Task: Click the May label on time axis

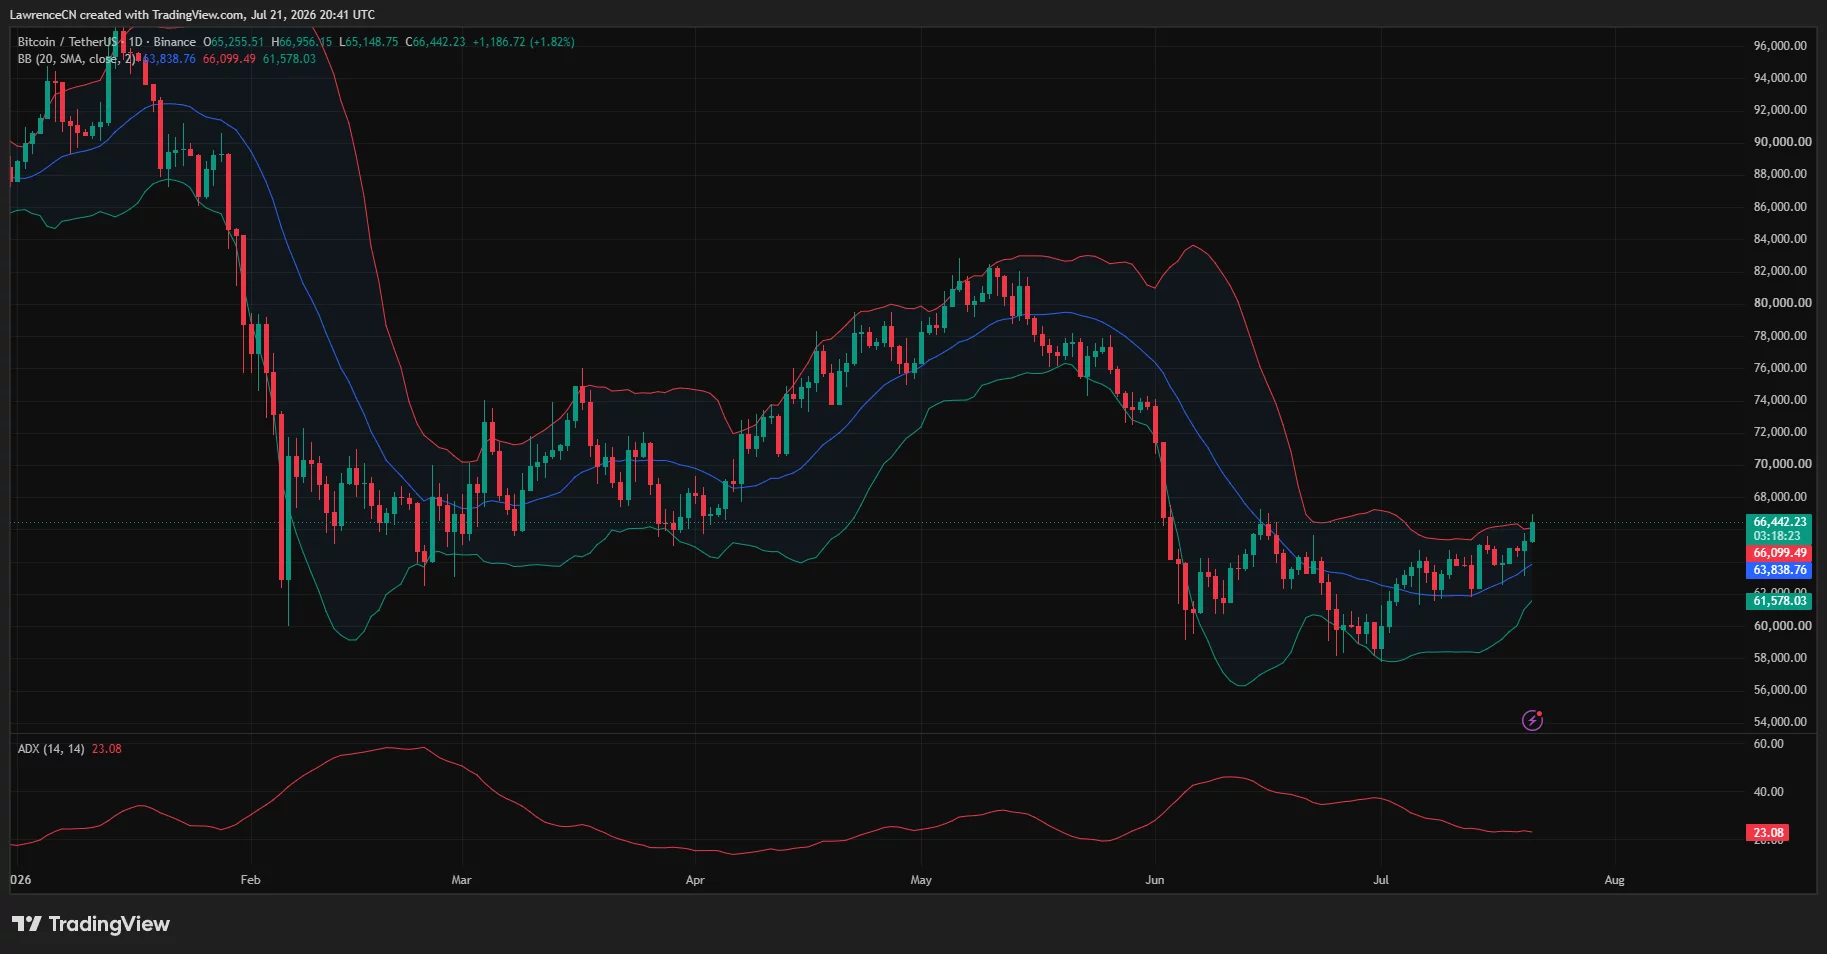Action: (x=921, y=880)
